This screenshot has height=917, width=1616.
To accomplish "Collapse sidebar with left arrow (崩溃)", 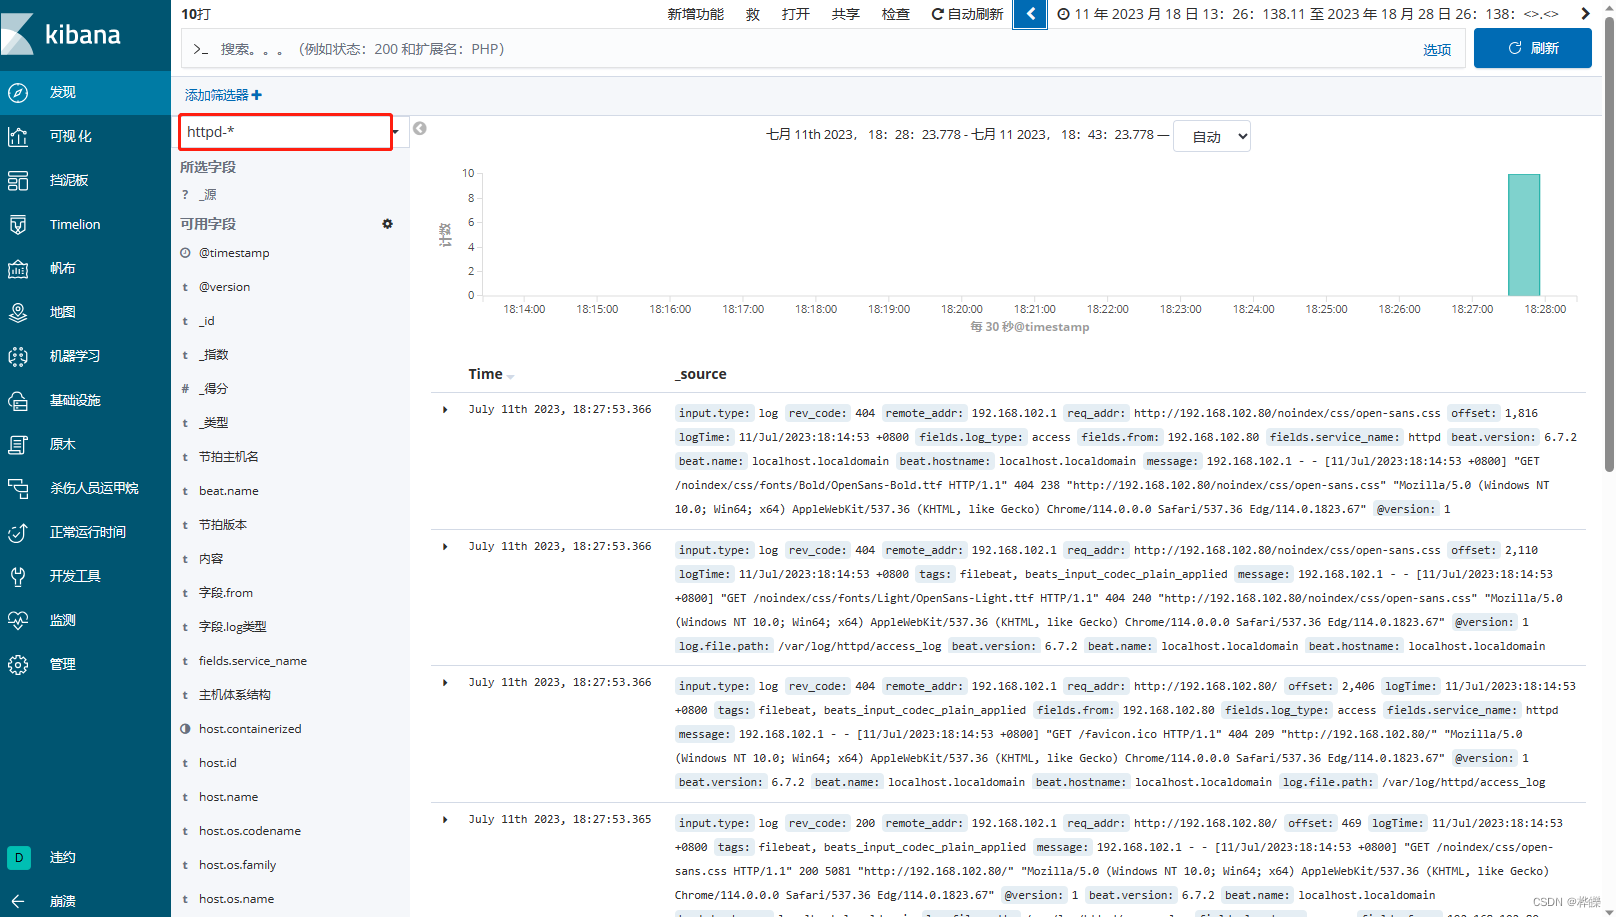I will [x=18, y=901].
